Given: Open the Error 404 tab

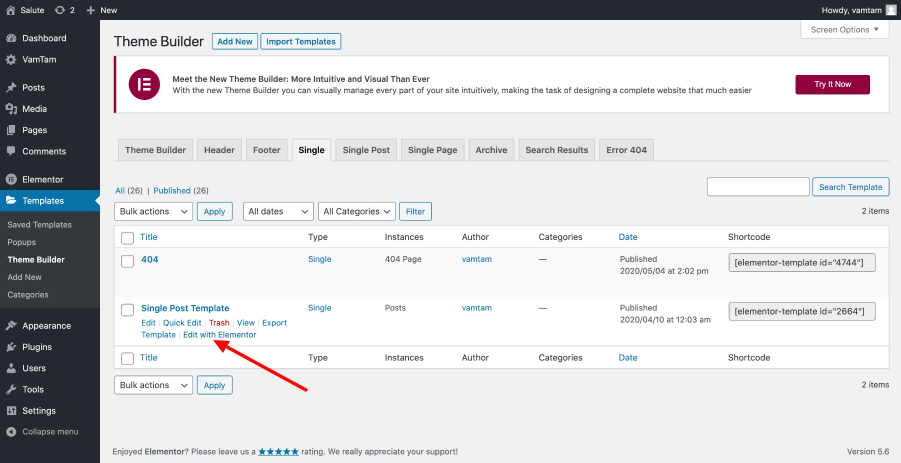Looking at the screenshot, I should pos(626,150).
